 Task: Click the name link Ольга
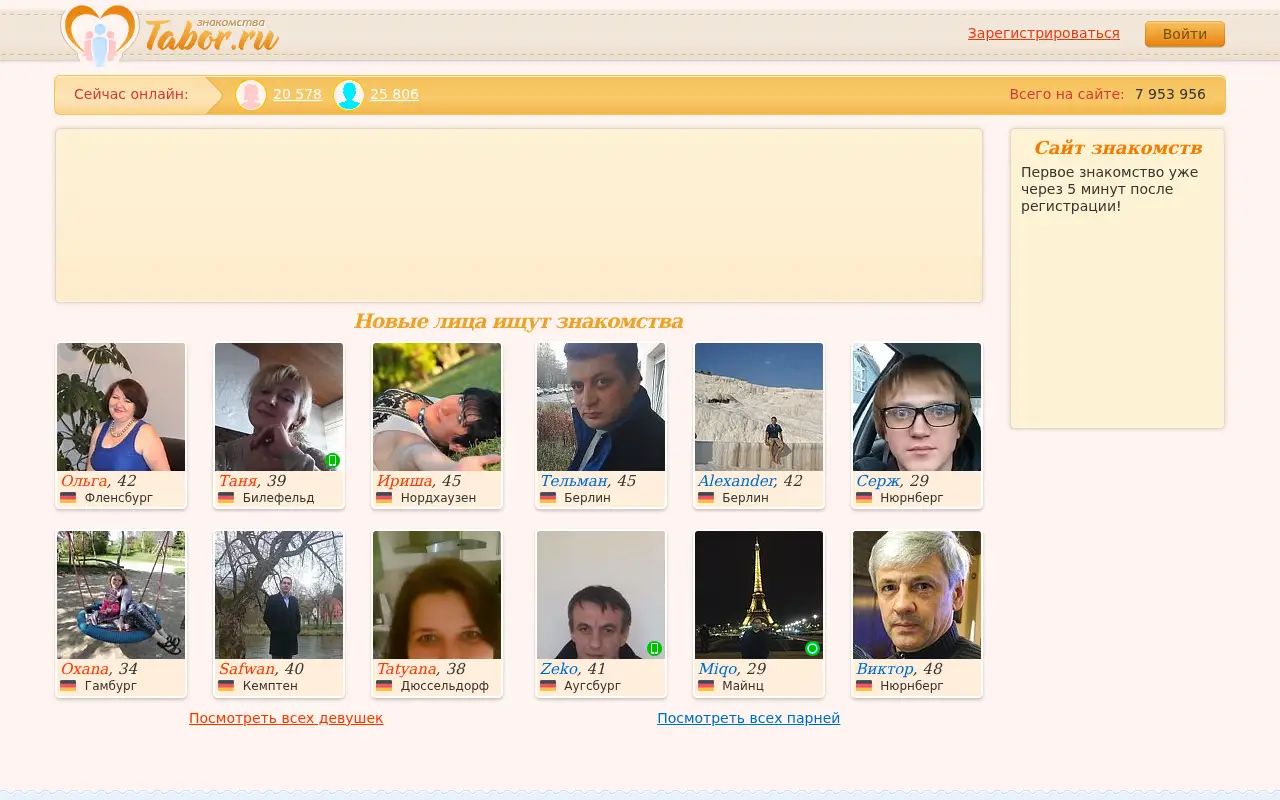point(84,481)
